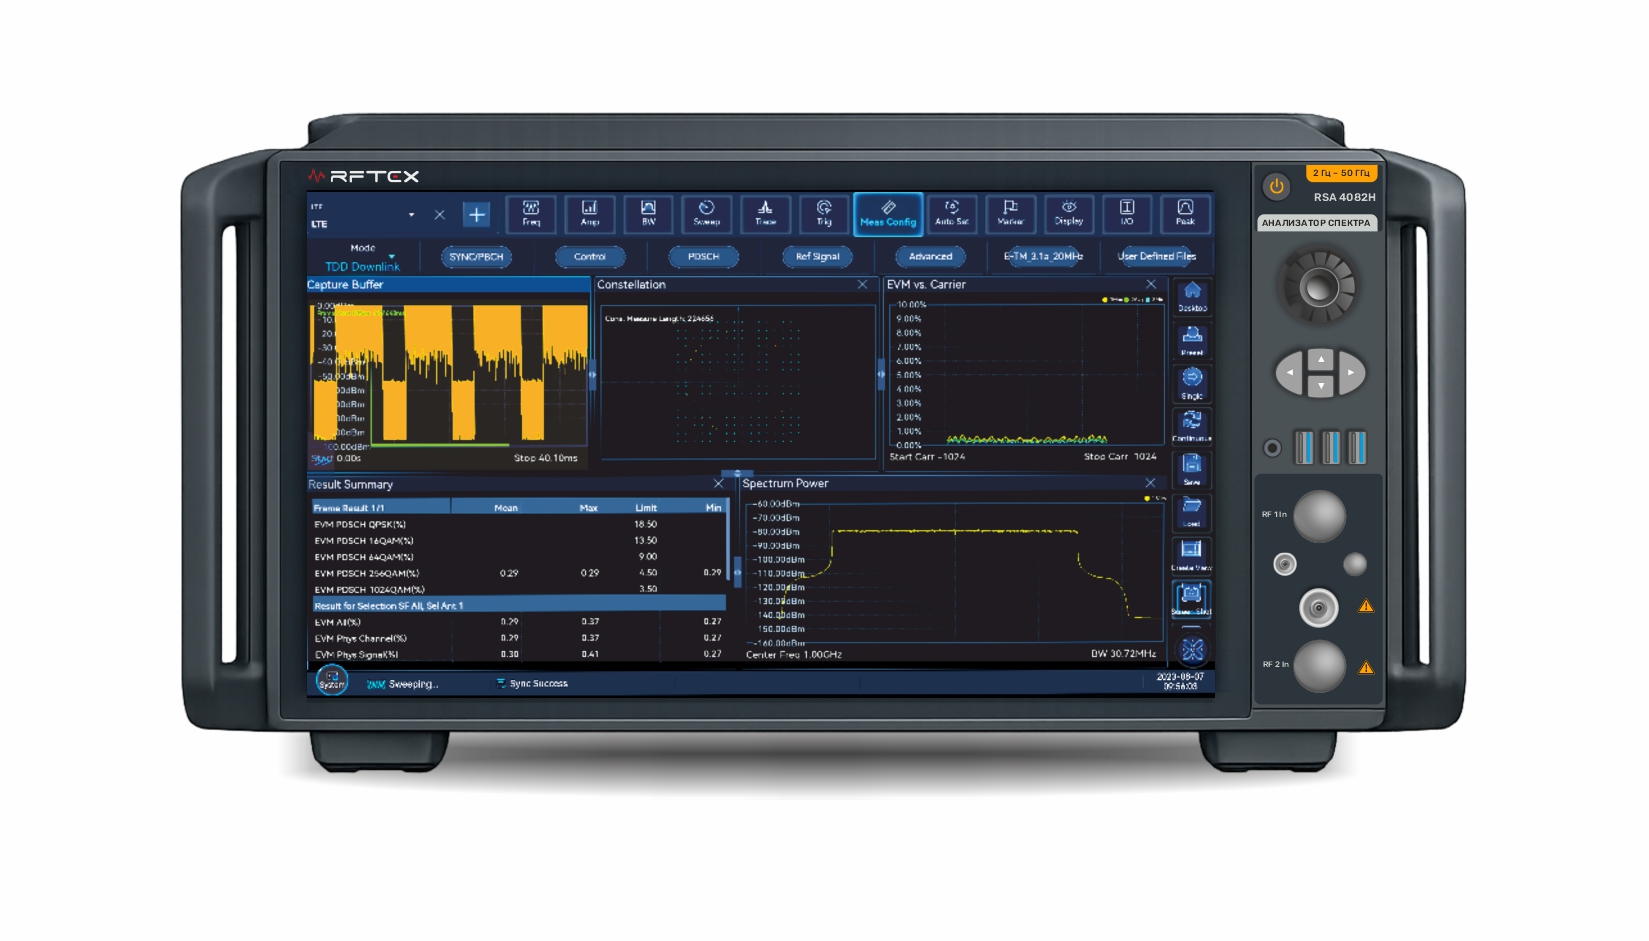This screenshot has width=1649, height=941.
Task: Close the Result Summary panel
Action: [x=718, y=484]
